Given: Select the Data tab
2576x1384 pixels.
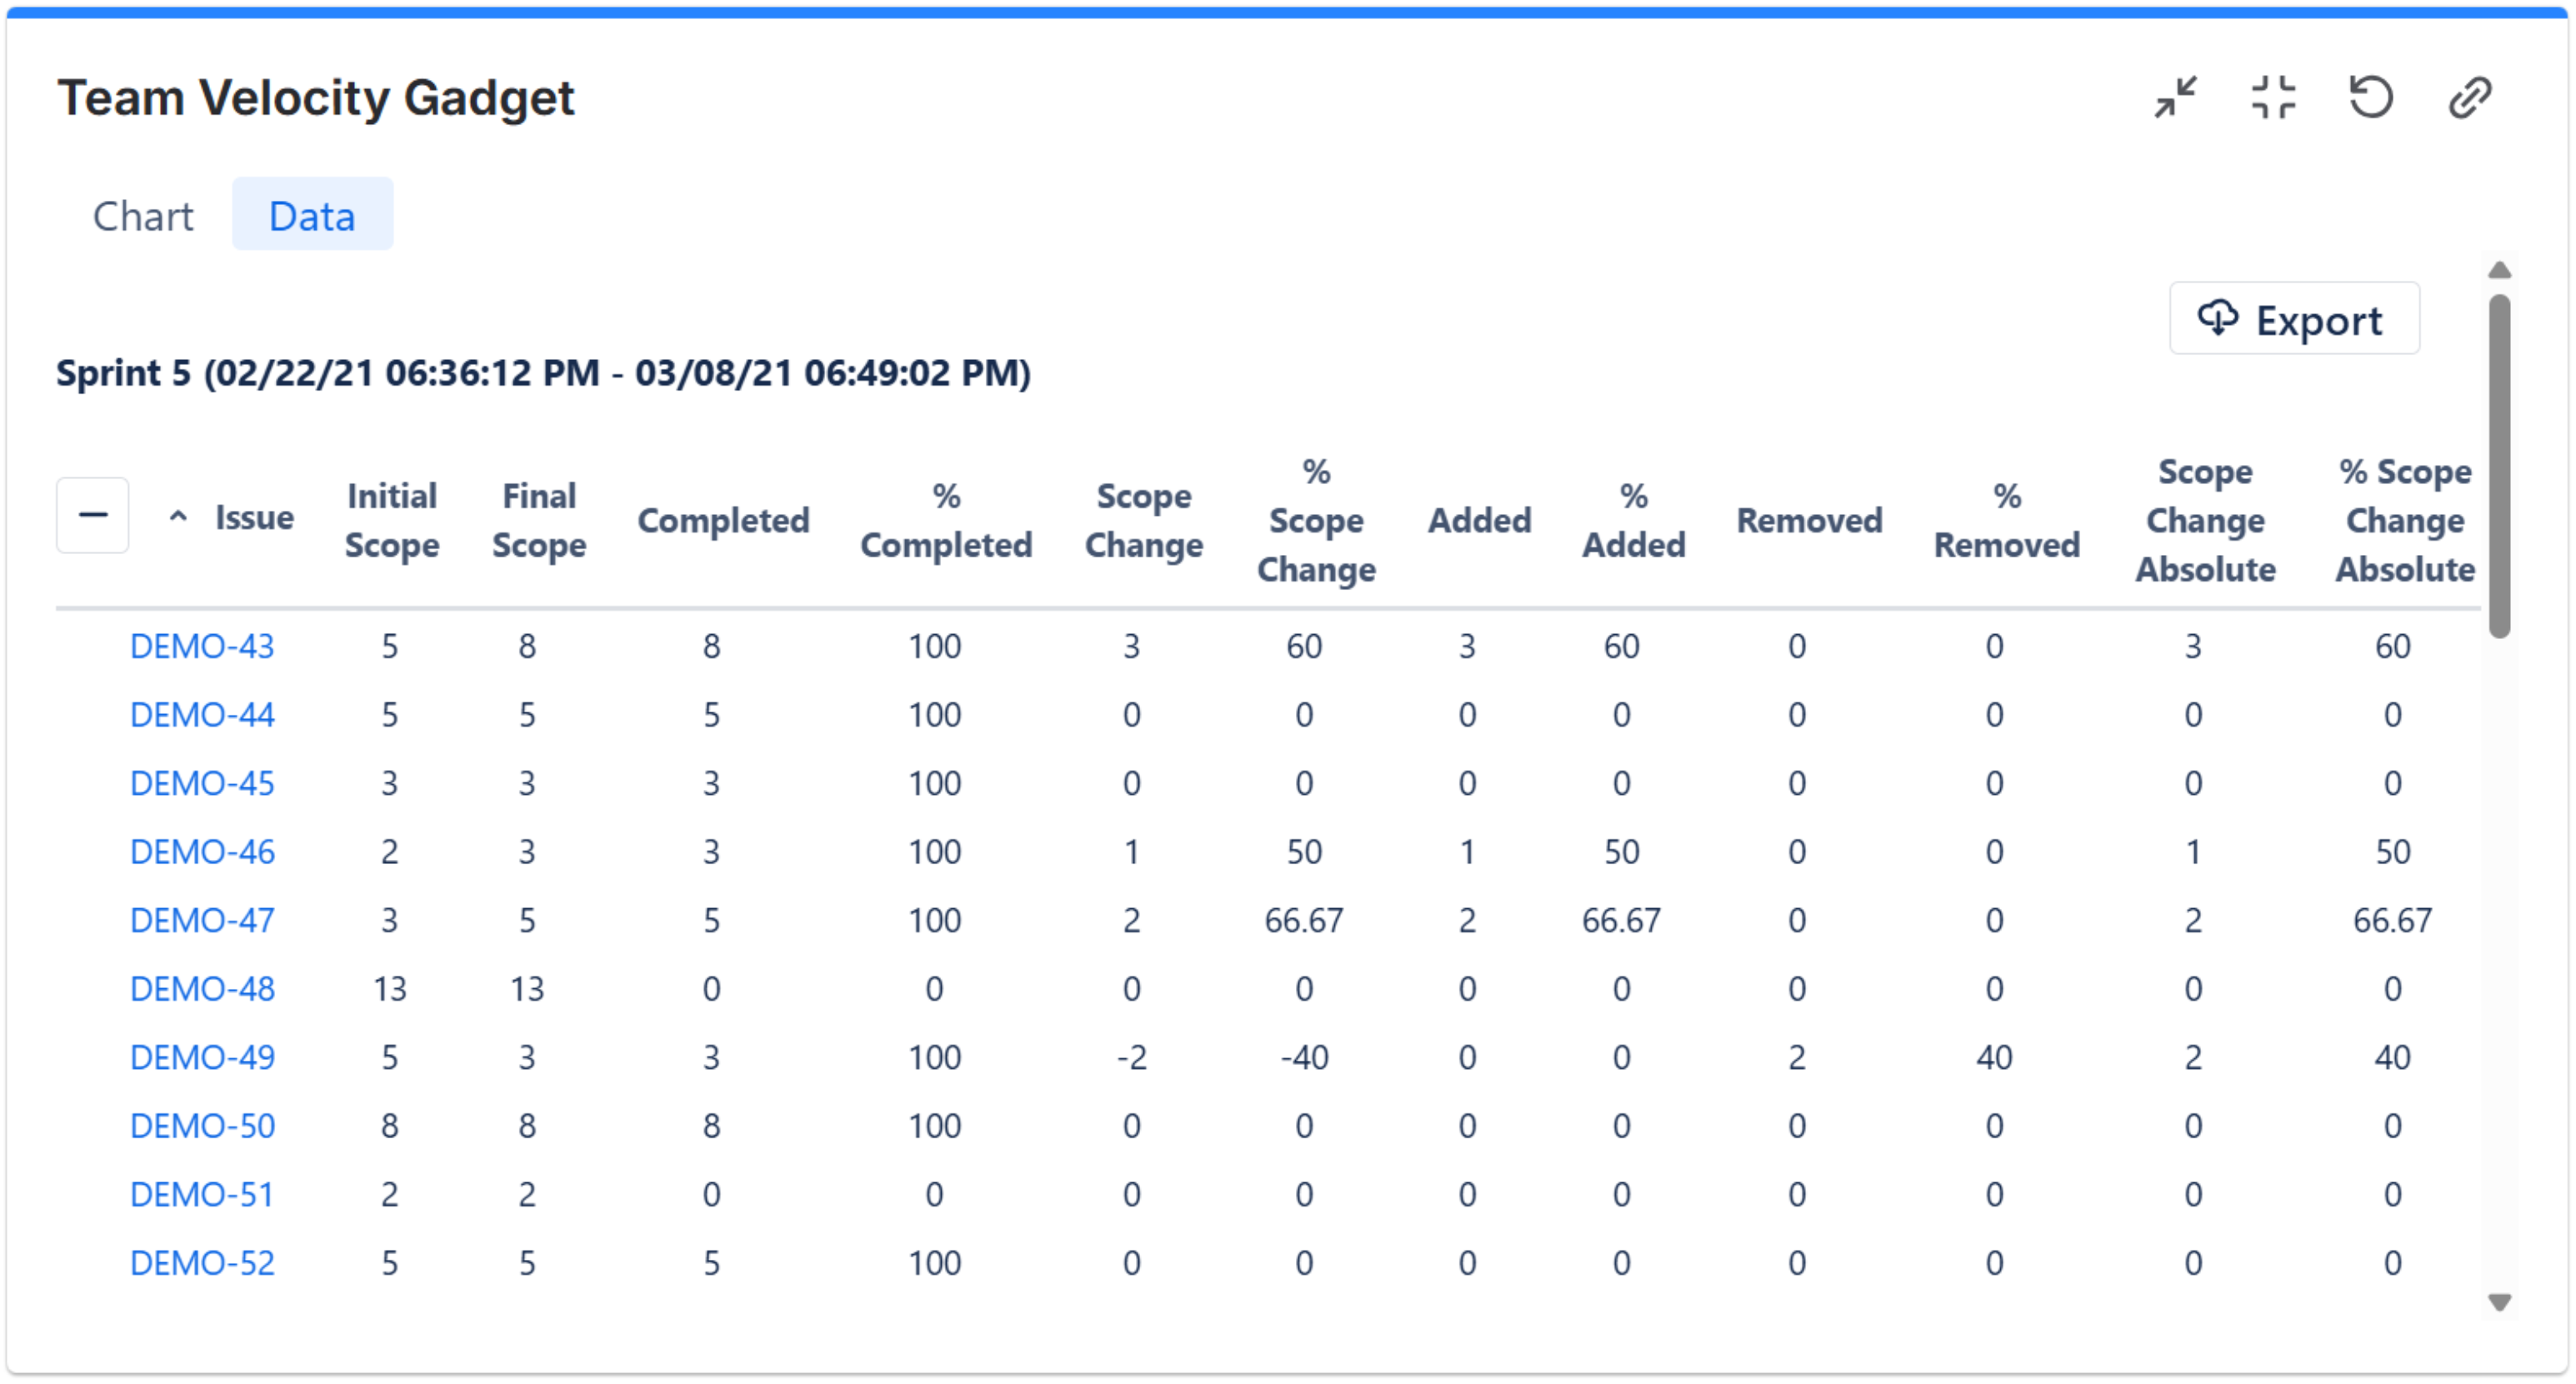Looking at the screenshot, I should coord(312,216).
